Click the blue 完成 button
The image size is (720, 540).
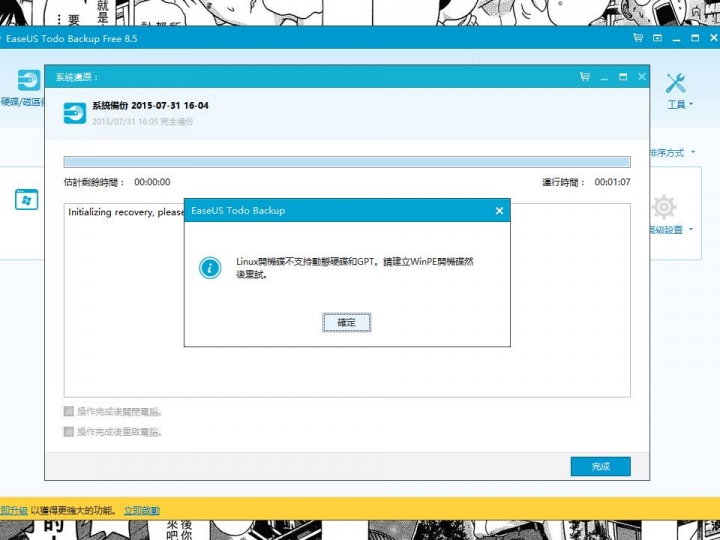(x=600, y=467)
